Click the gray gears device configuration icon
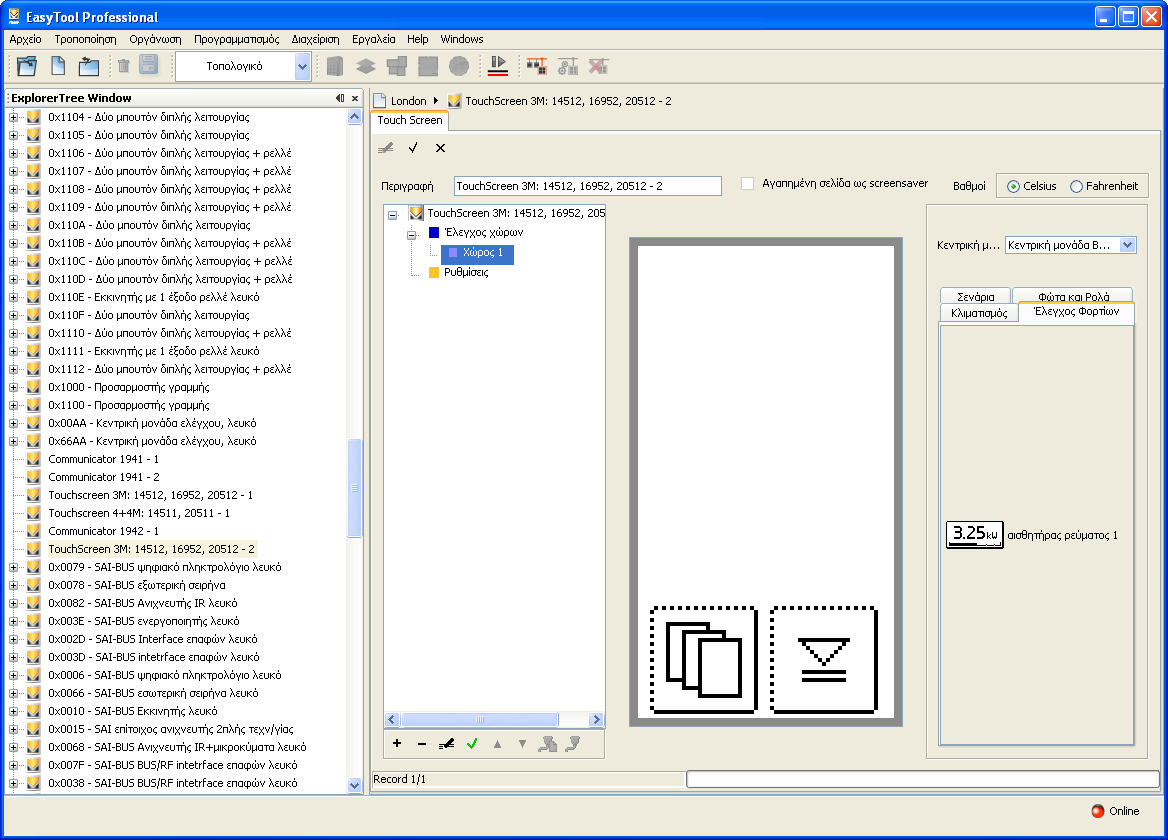1168x840 pixels. coord(568,66)
